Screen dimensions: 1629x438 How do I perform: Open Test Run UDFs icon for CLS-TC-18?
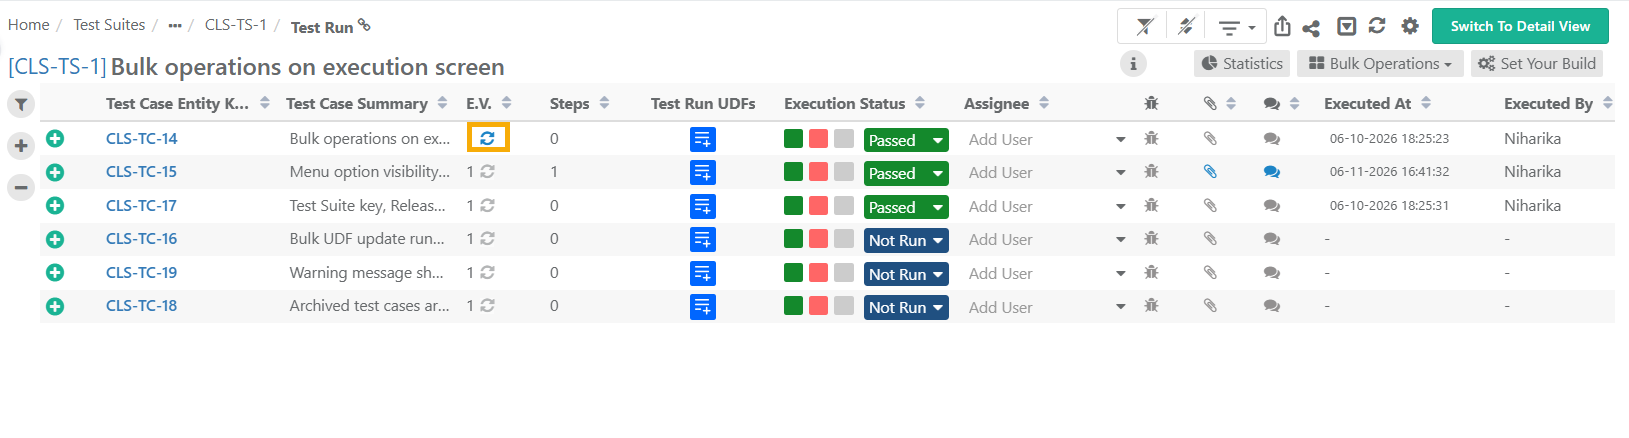pyautogui.click(x=703, y=306)
